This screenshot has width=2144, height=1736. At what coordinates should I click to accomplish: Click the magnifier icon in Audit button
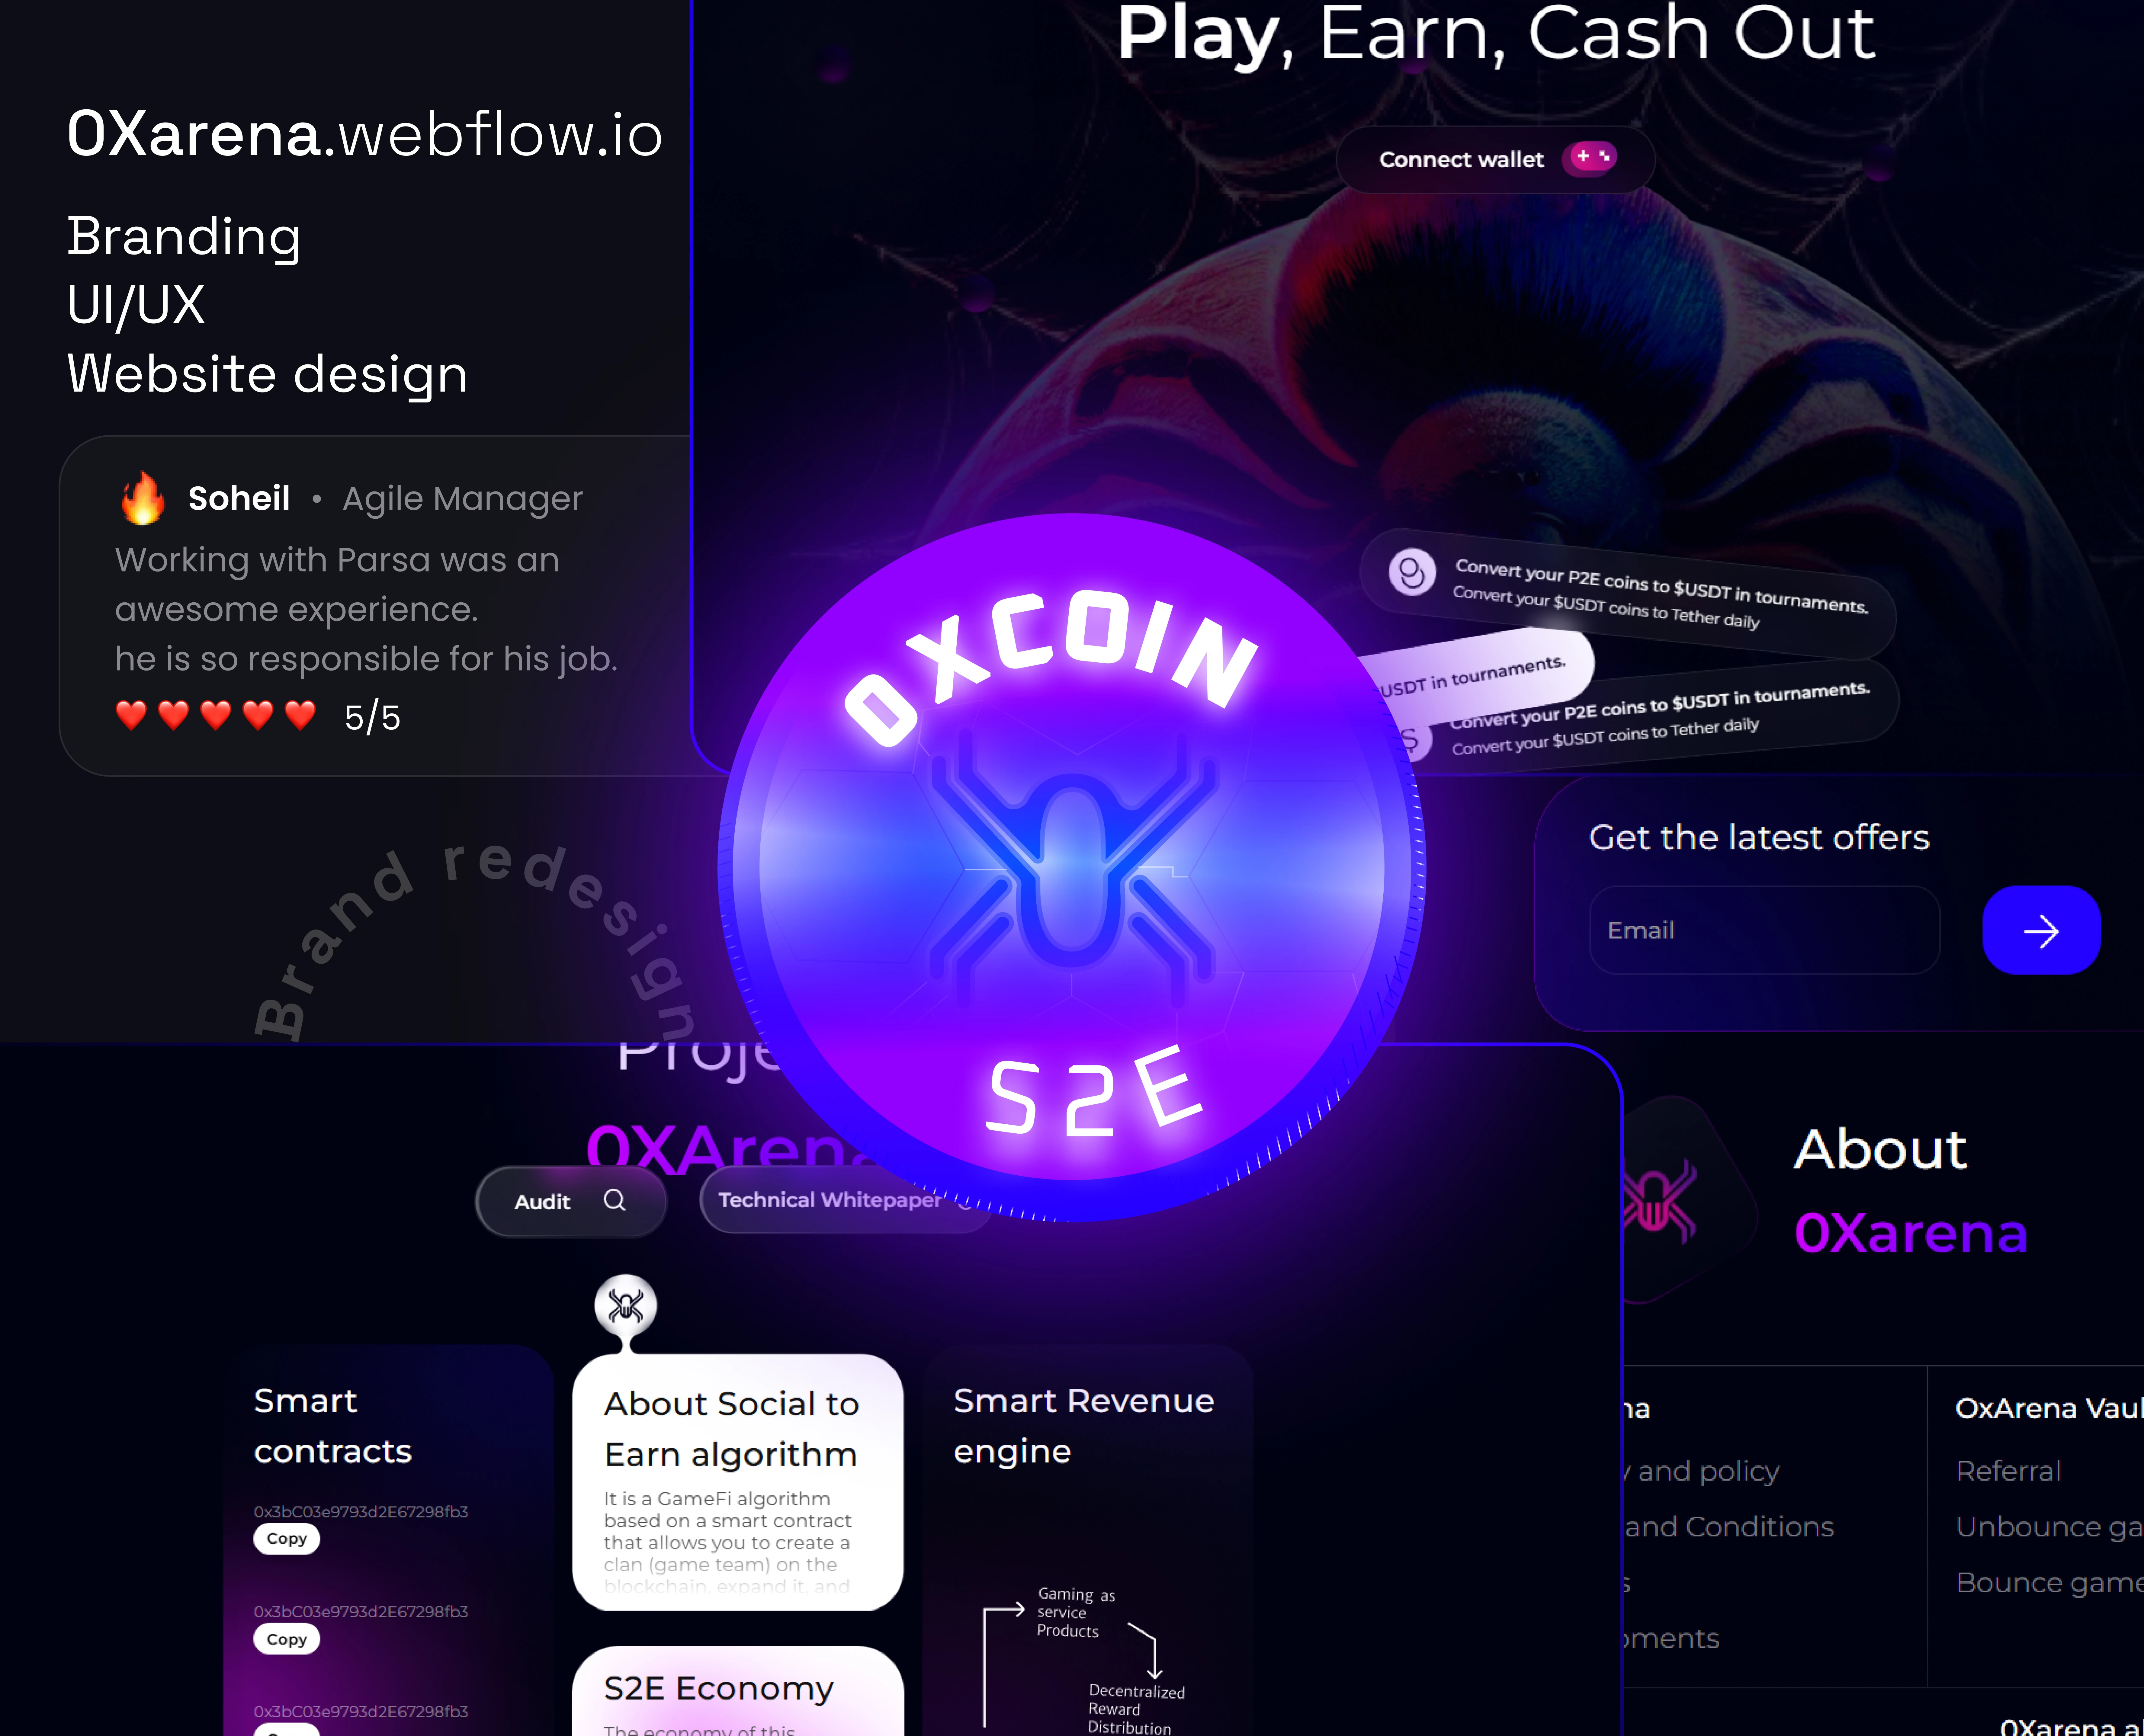pos(614,1200)
